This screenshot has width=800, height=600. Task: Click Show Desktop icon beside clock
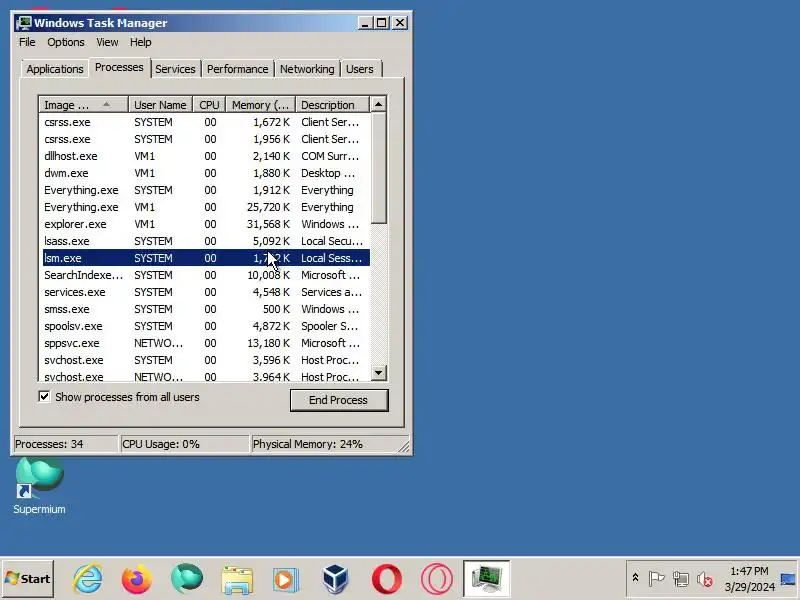click(x=788, y=579)
